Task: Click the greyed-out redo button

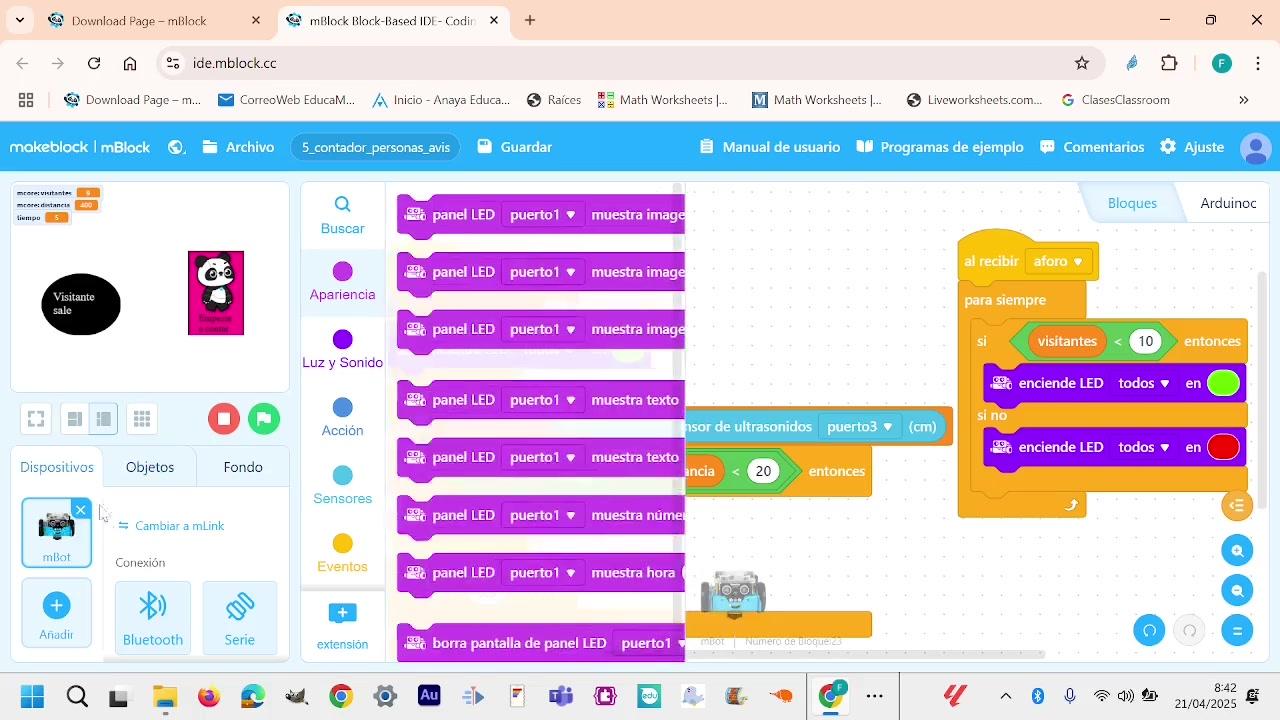Action: pyautogui.click(x=1190, y=630)
